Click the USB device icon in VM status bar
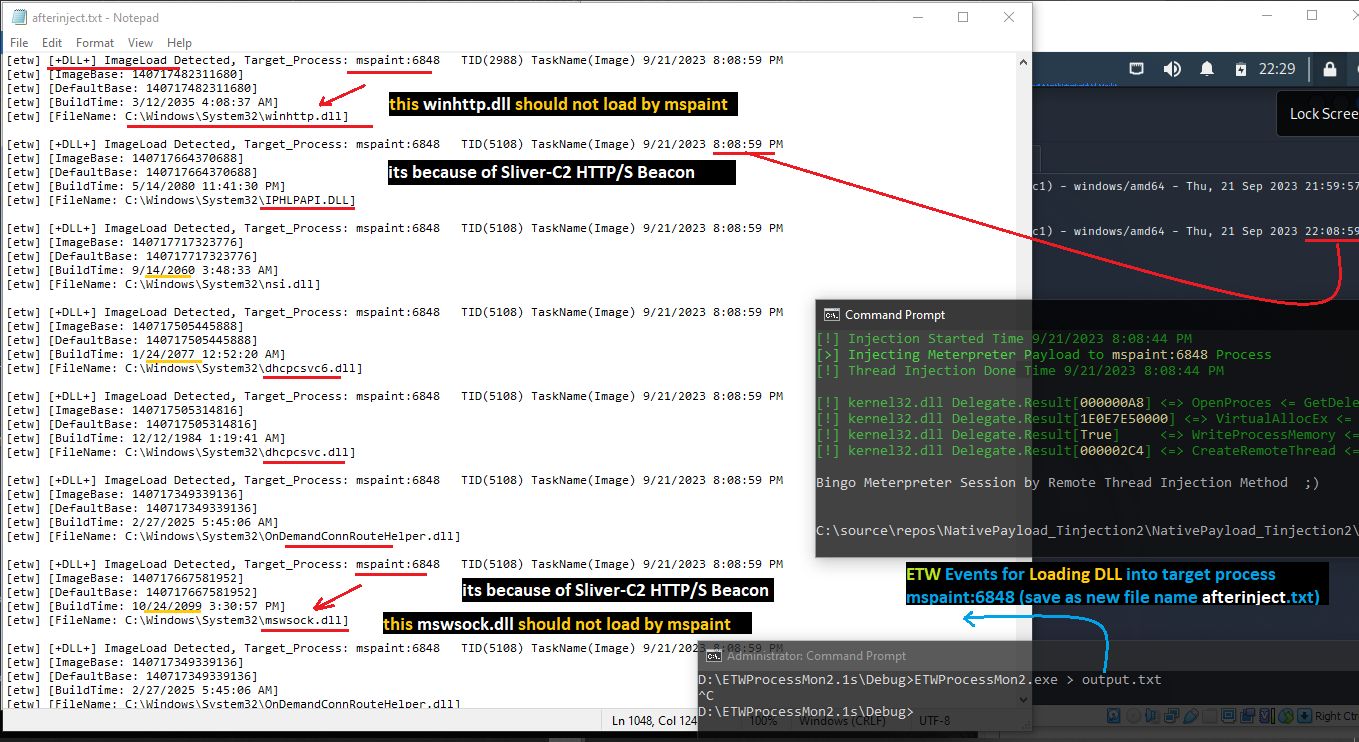This screenshot has width=1359, height=742. (x=1191, y=716)
